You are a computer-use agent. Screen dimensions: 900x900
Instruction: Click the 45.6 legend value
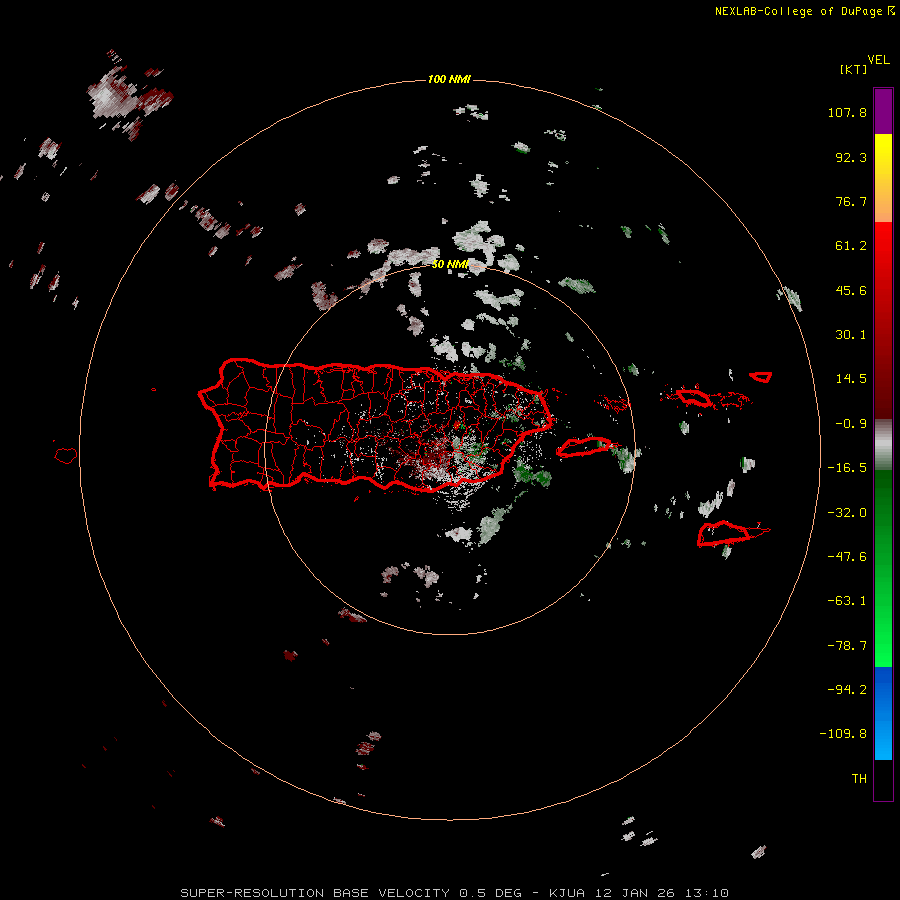pos(851,290)
